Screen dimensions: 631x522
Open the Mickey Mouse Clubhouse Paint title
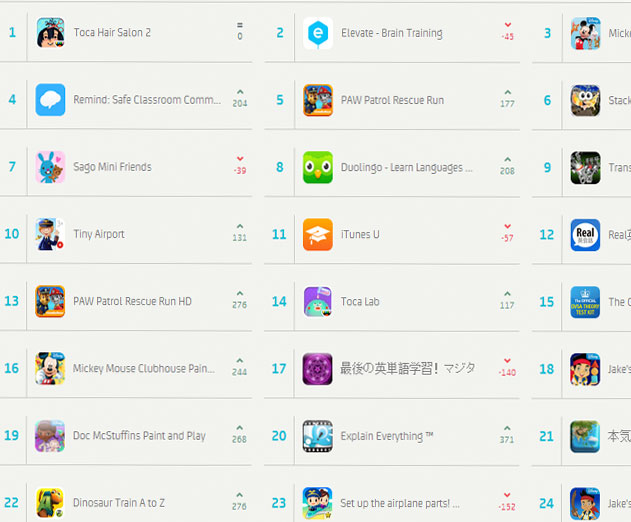(x=144, y=368)
